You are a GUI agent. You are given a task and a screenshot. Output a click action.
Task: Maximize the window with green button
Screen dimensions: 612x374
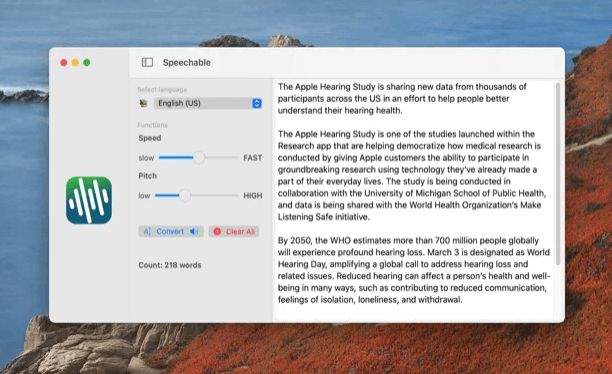pos(87,62)
